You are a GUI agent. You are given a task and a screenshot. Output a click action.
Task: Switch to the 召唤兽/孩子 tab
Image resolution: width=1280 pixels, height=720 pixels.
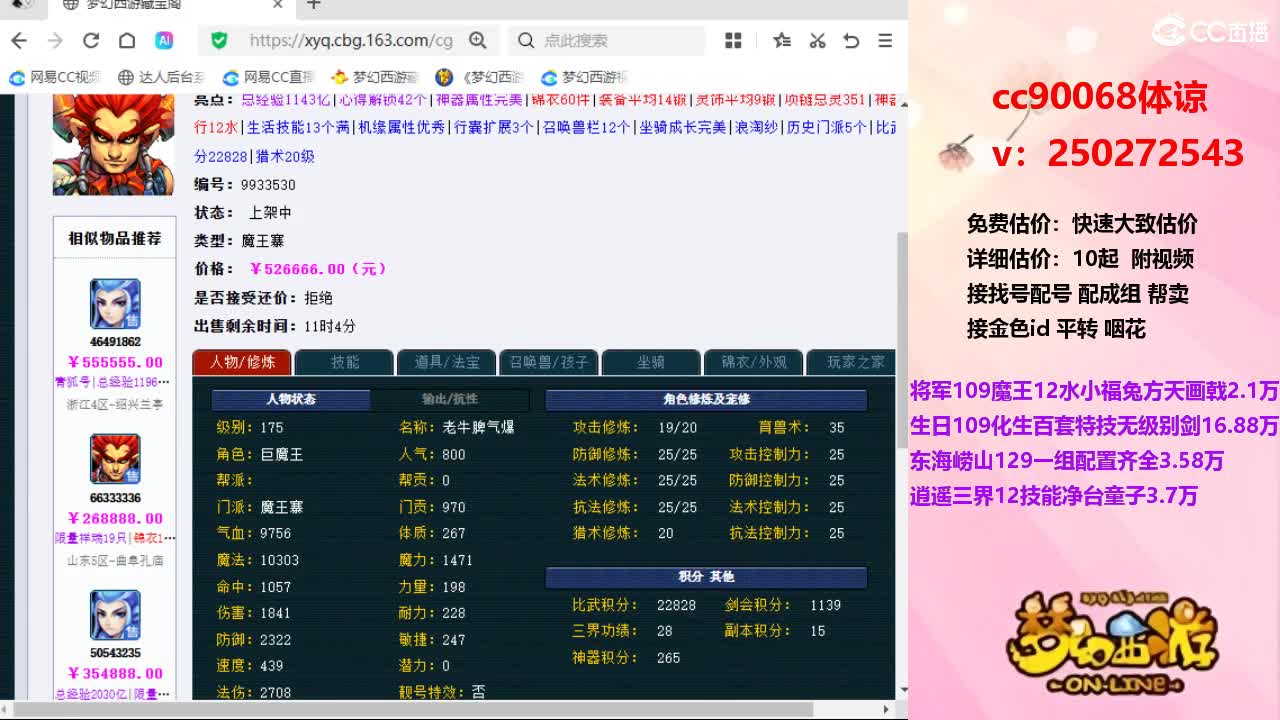[549, 362]
